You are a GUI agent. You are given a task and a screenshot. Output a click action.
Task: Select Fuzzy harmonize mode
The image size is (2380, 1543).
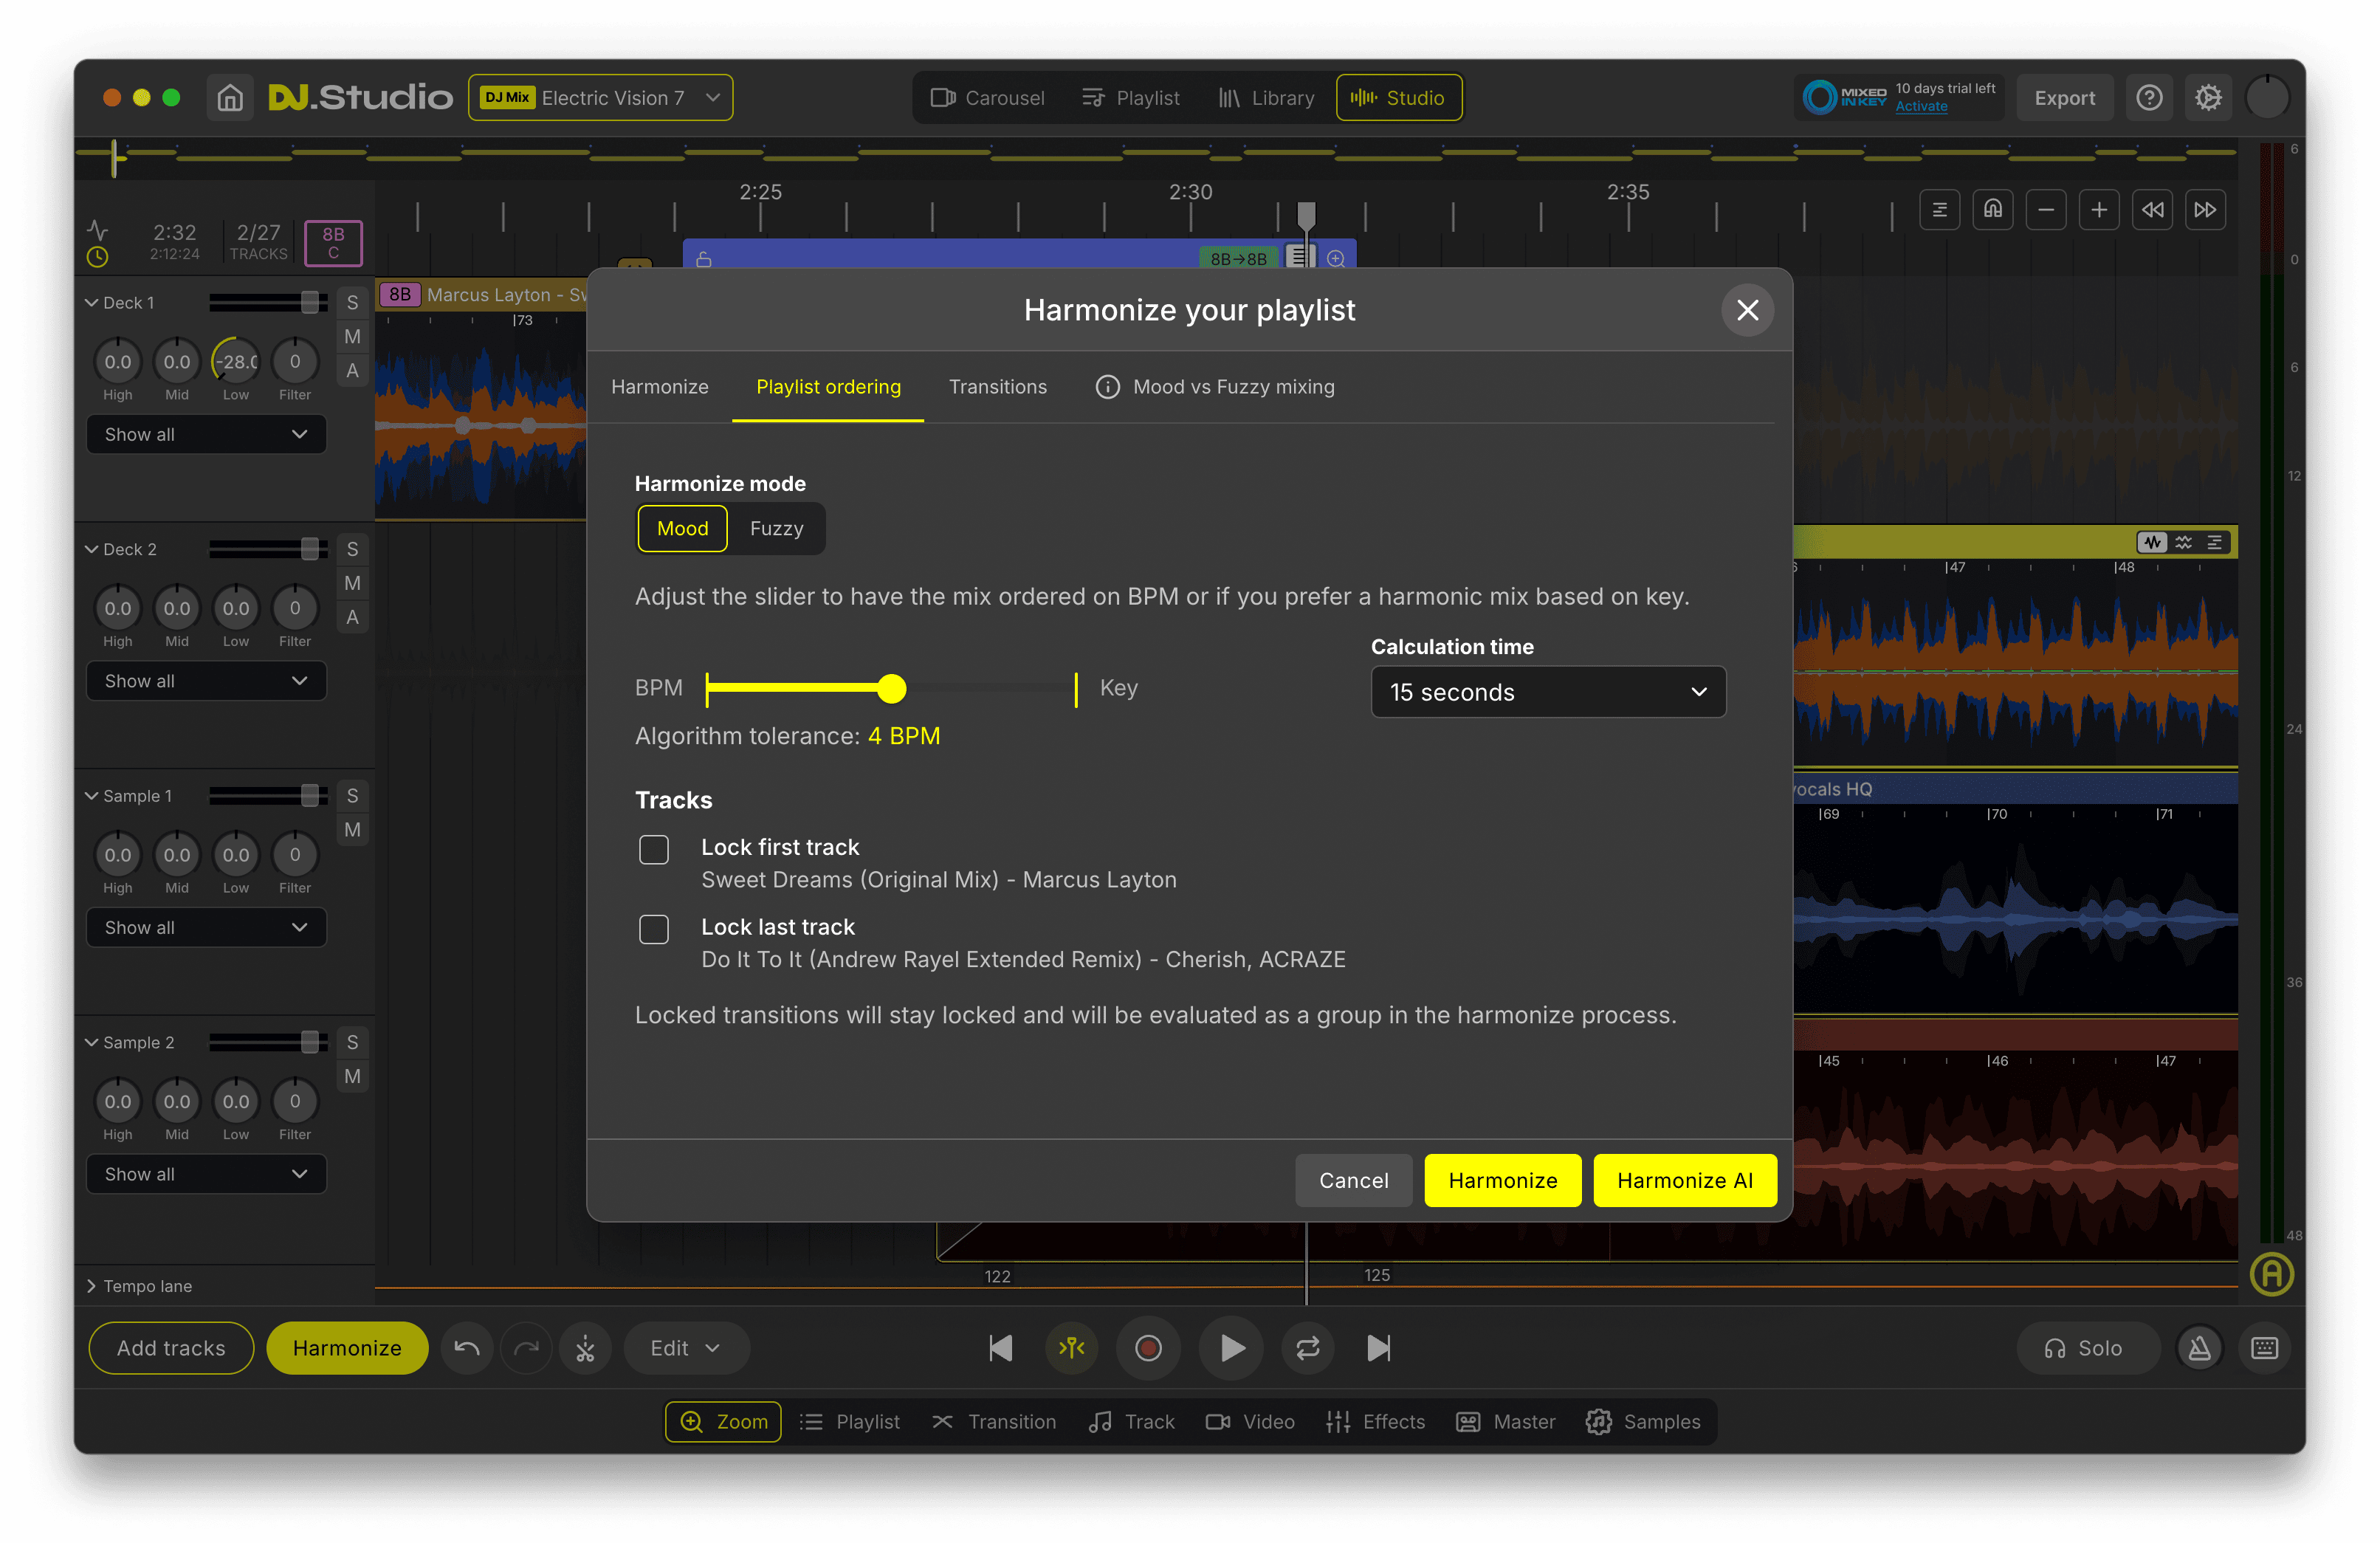point(776,528)
